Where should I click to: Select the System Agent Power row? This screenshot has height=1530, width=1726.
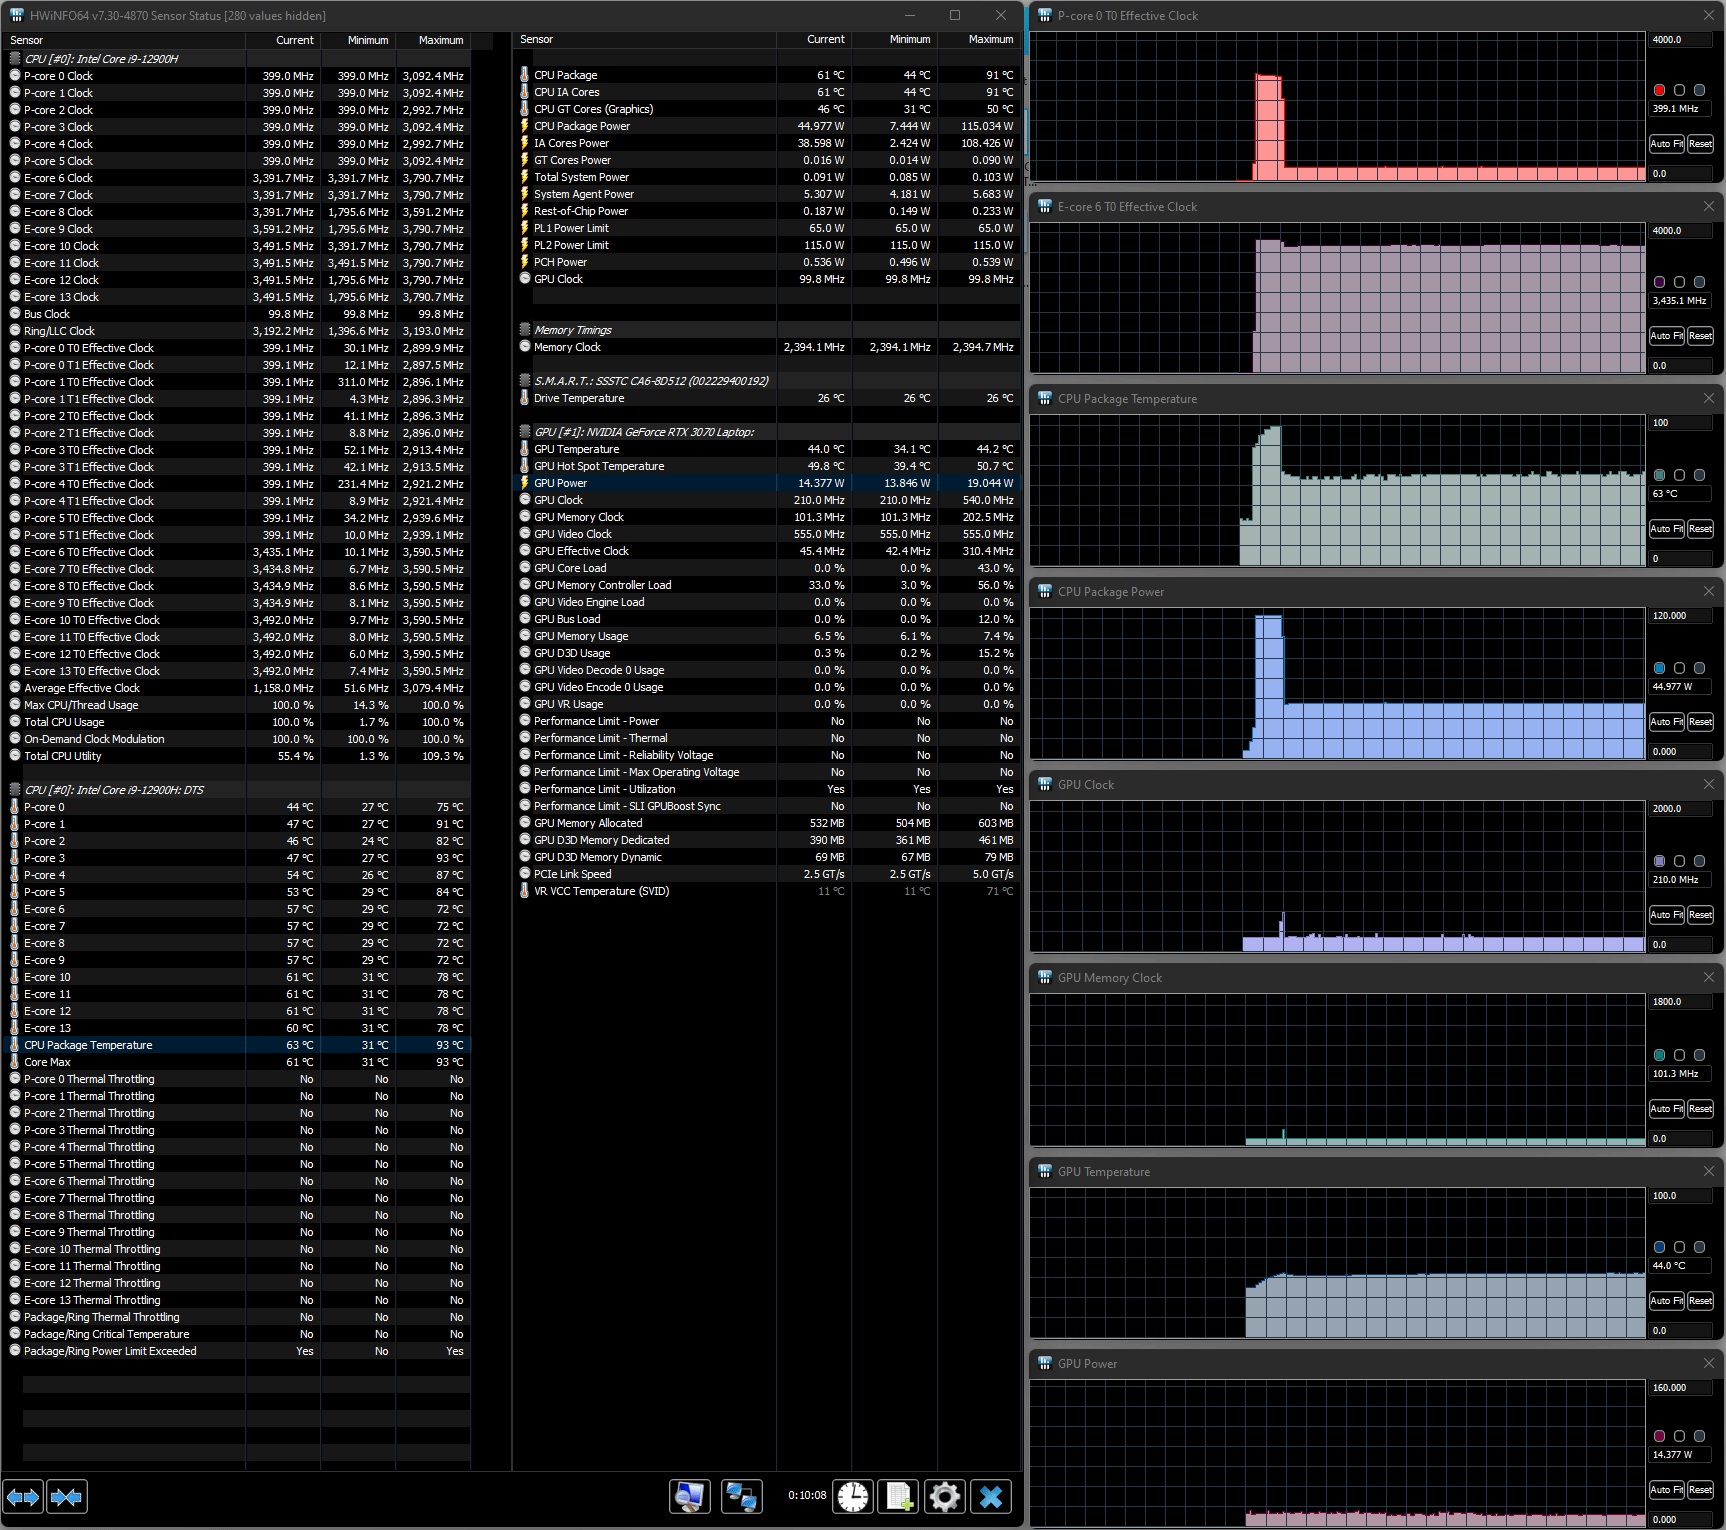tap(768, 194)
